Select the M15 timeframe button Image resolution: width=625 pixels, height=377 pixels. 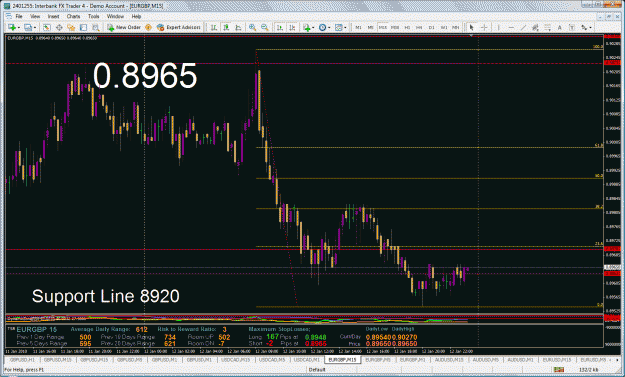pyautogui.click(x=383, y=27)
